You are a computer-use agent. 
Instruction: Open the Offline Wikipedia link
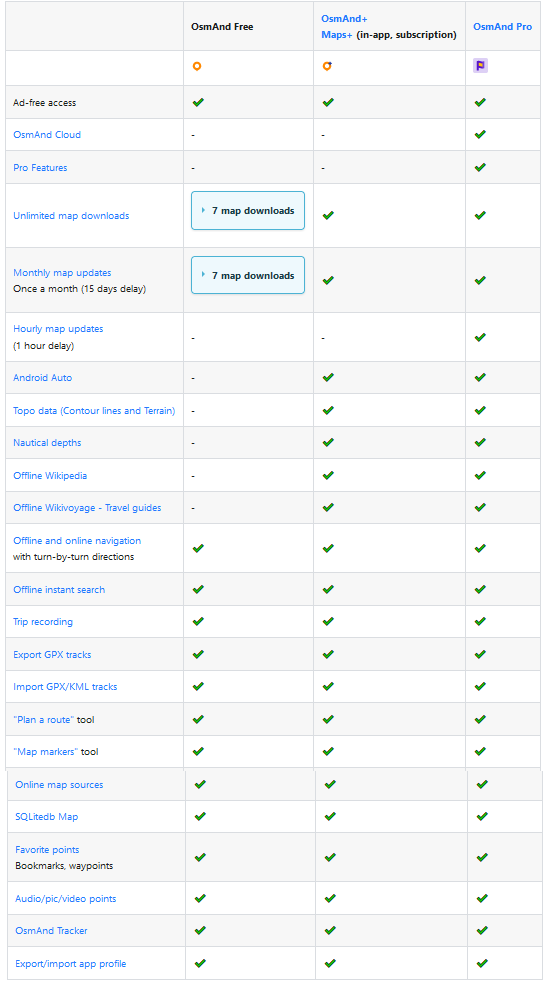(x=50, y=475)
